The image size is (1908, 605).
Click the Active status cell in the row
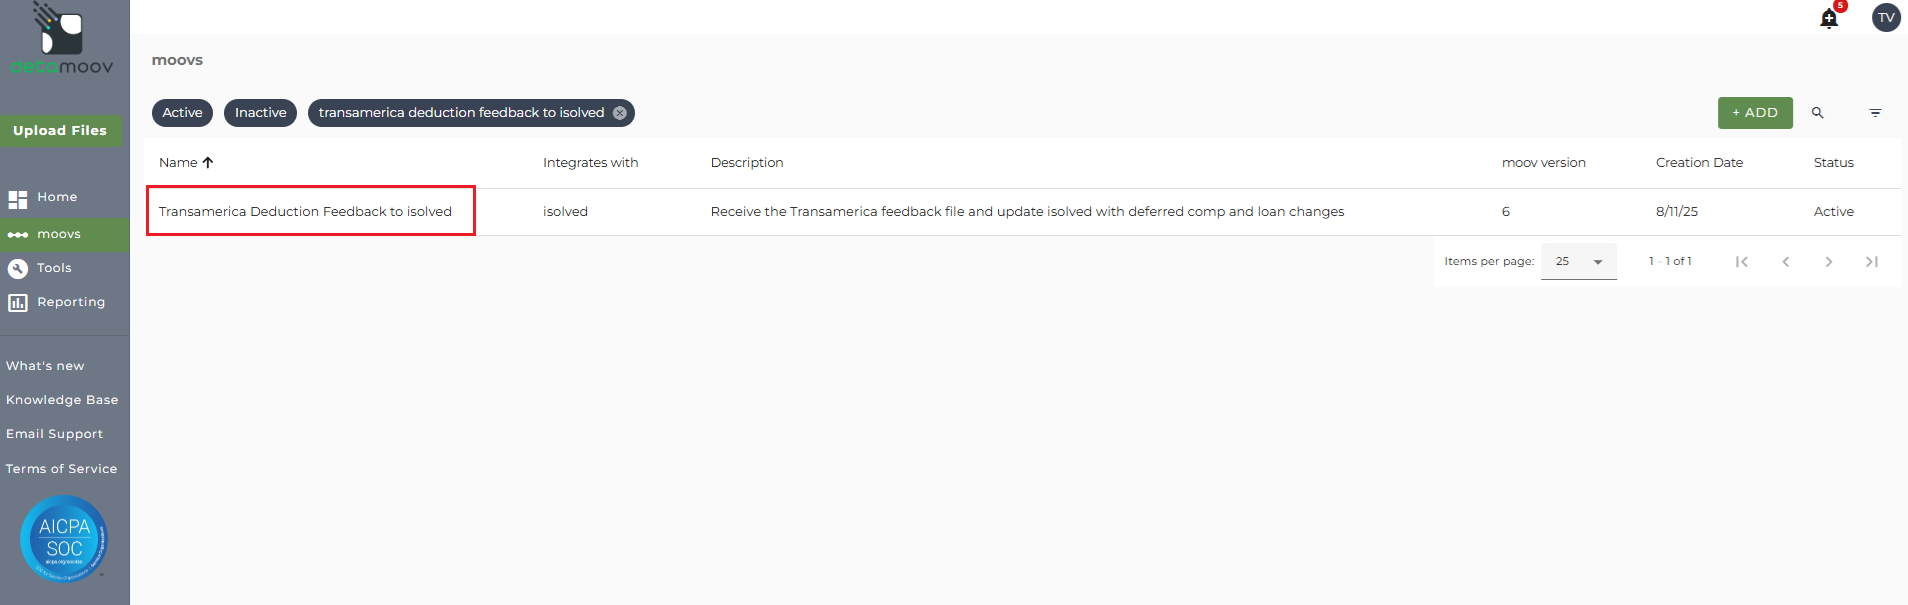[1833, 212]
